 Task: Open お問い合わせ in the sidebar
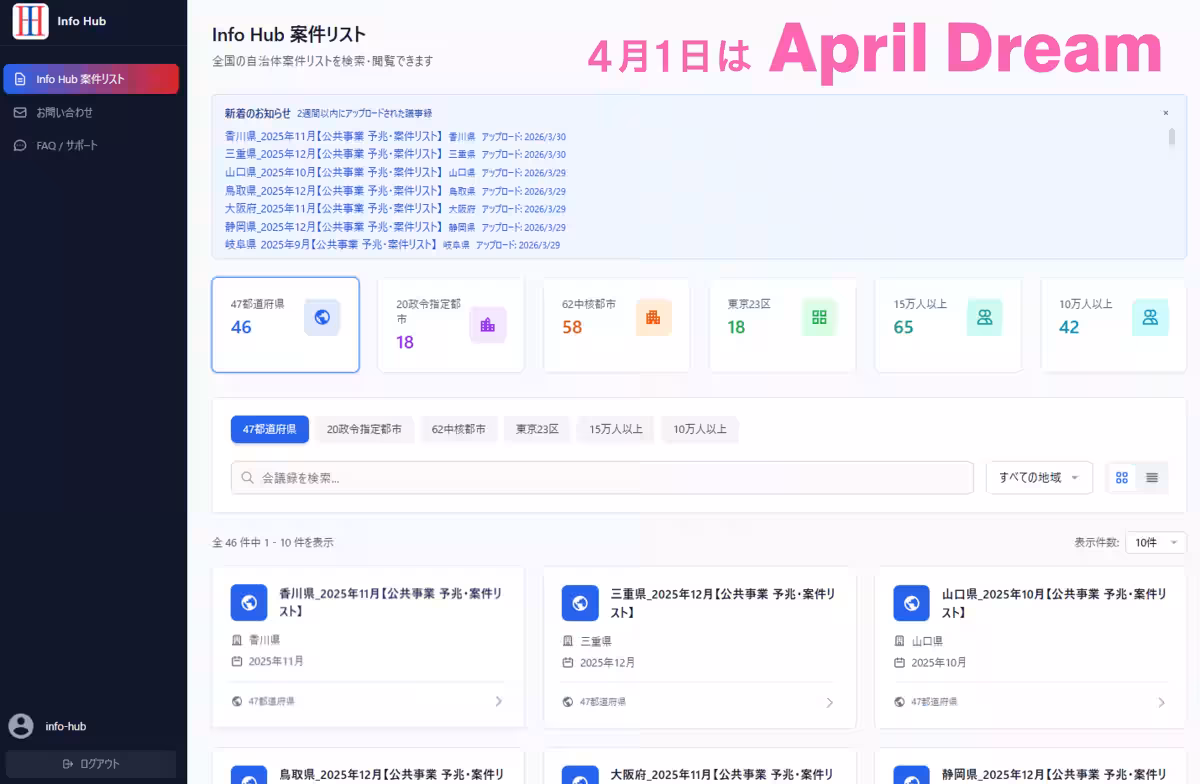(65, 112)
